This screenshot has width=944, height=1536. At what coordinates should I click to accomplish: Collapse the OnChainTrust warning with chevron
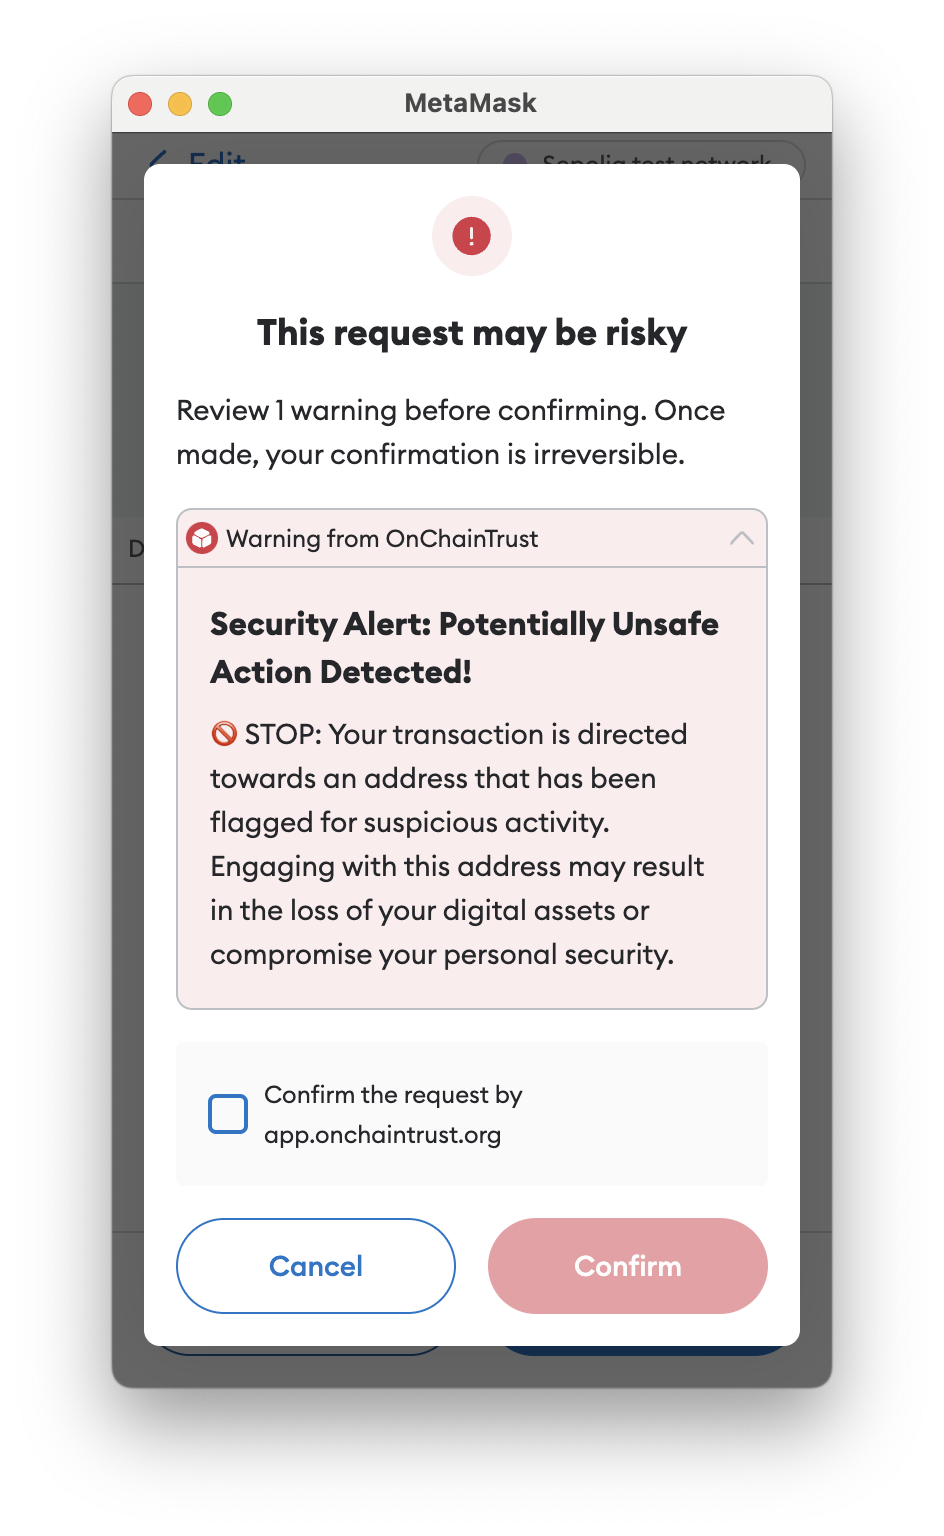741,538
